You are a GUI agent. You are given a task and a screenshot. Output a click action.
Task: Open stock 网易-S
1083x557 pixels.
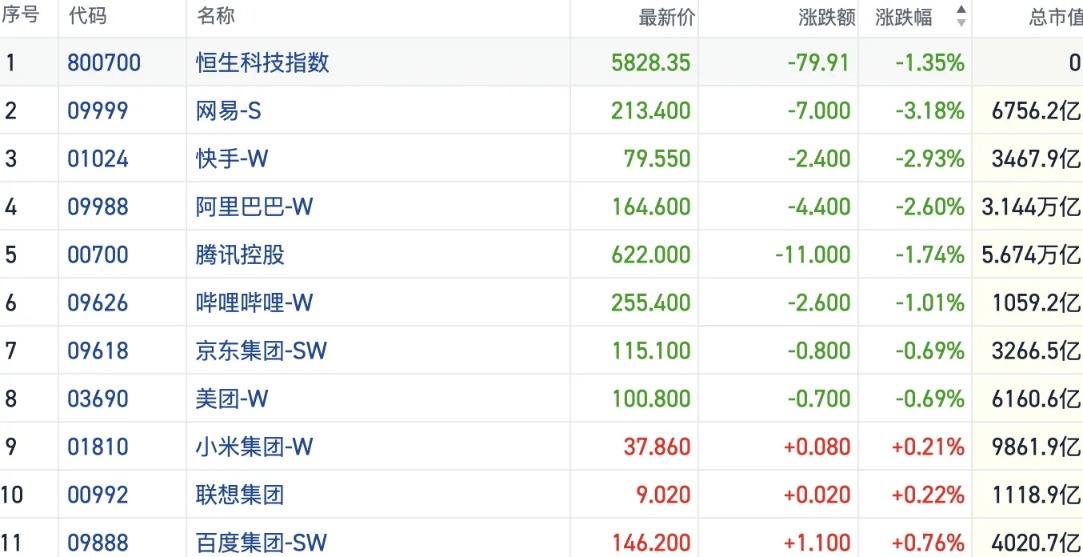228,111
